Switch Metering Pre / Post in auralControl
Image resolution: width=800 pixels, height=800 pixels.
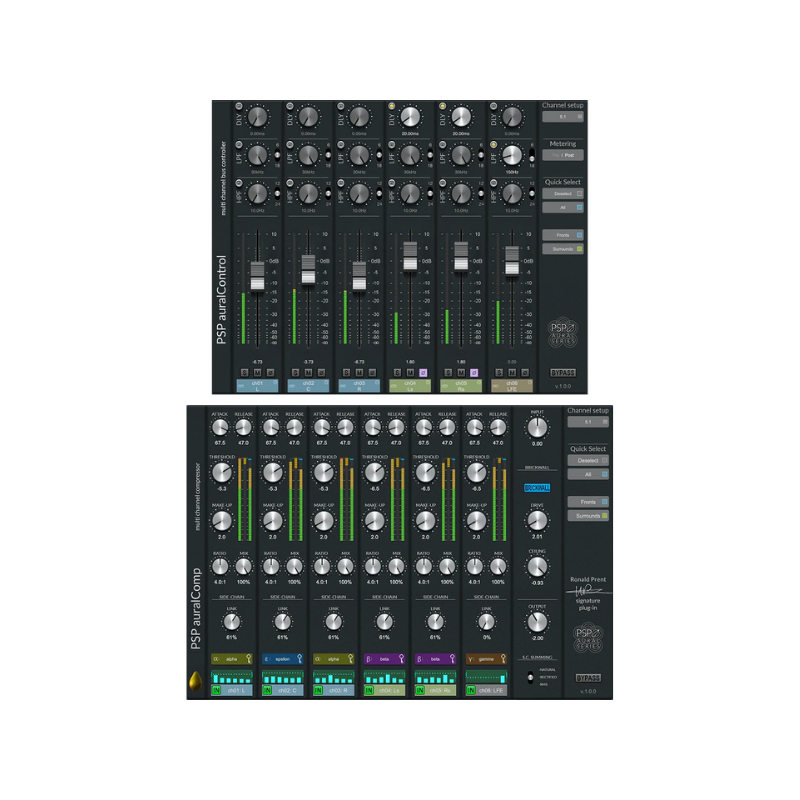(562, 155)
